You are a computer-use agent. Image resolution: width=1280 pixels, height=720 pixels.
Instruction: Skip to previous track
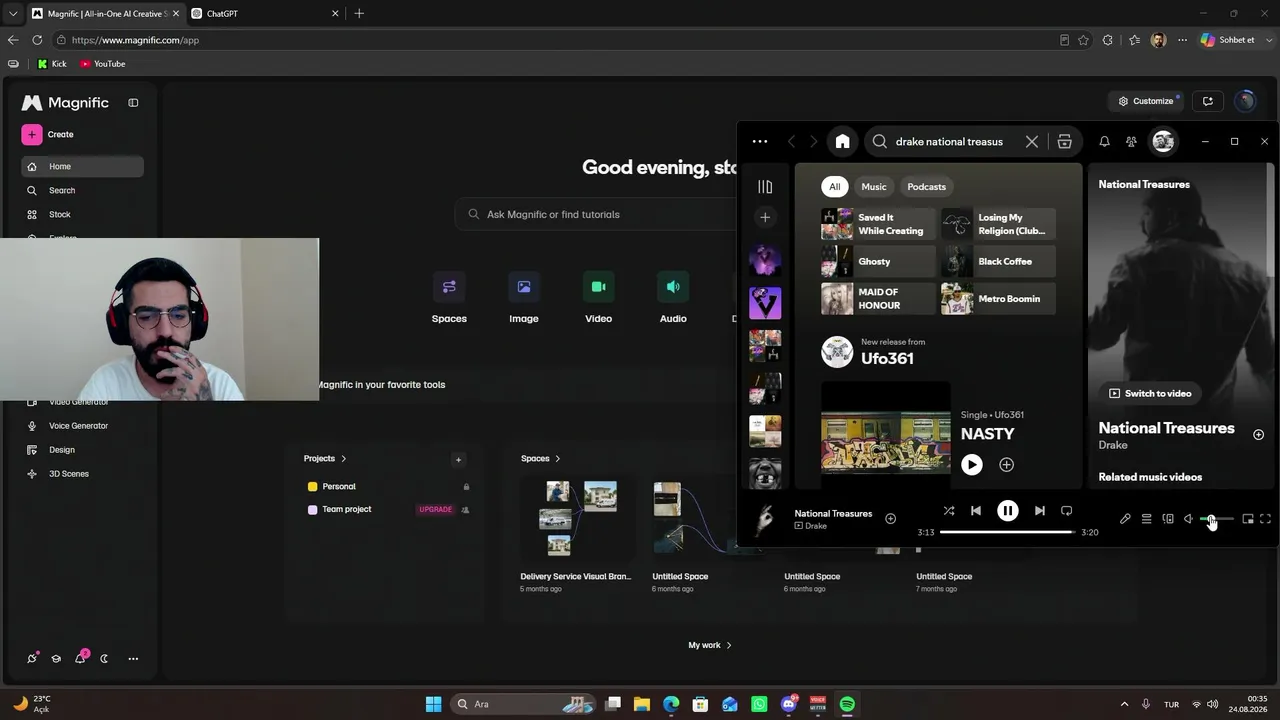pyautogui.click(x=976, y=511)
